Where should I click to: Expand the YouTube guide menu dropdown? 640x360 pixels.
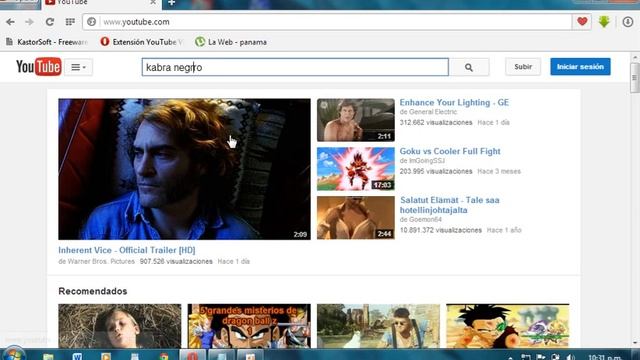(78, 67)
